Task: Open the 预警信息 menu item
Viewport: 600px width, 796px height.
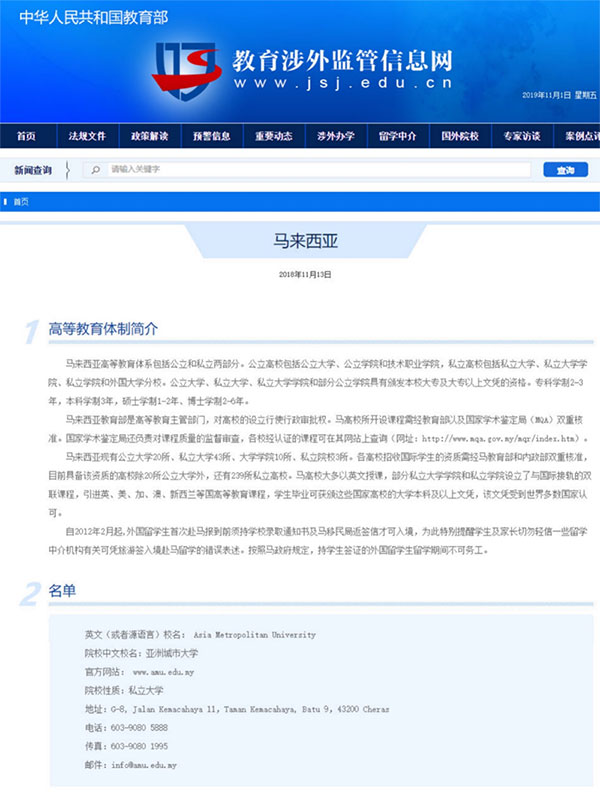Action: coord(212,136)
